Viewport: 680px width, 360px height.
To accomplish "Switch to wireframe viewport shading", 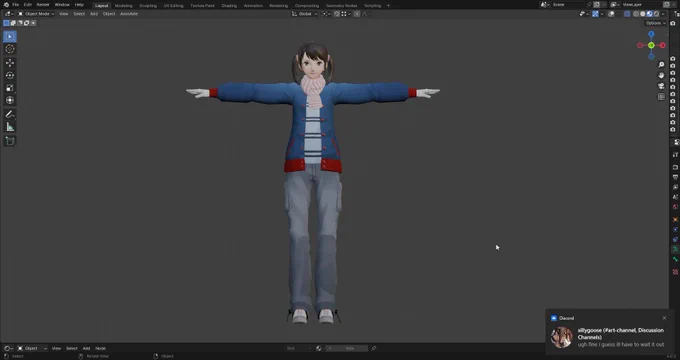I will tap(636, 14).
